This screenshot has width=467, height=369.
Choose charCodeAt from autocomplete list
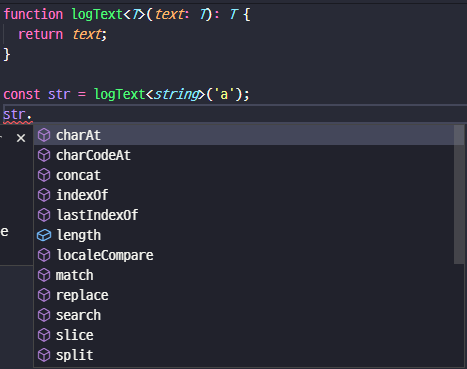[x=249, y=155]
